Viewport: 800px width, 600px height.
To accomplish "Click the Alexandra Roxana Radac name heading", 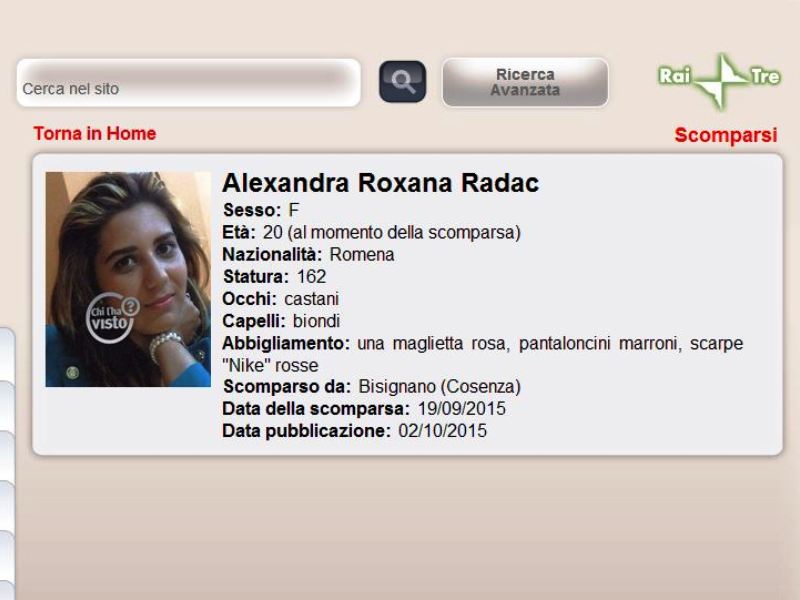I will click(381, 183).
